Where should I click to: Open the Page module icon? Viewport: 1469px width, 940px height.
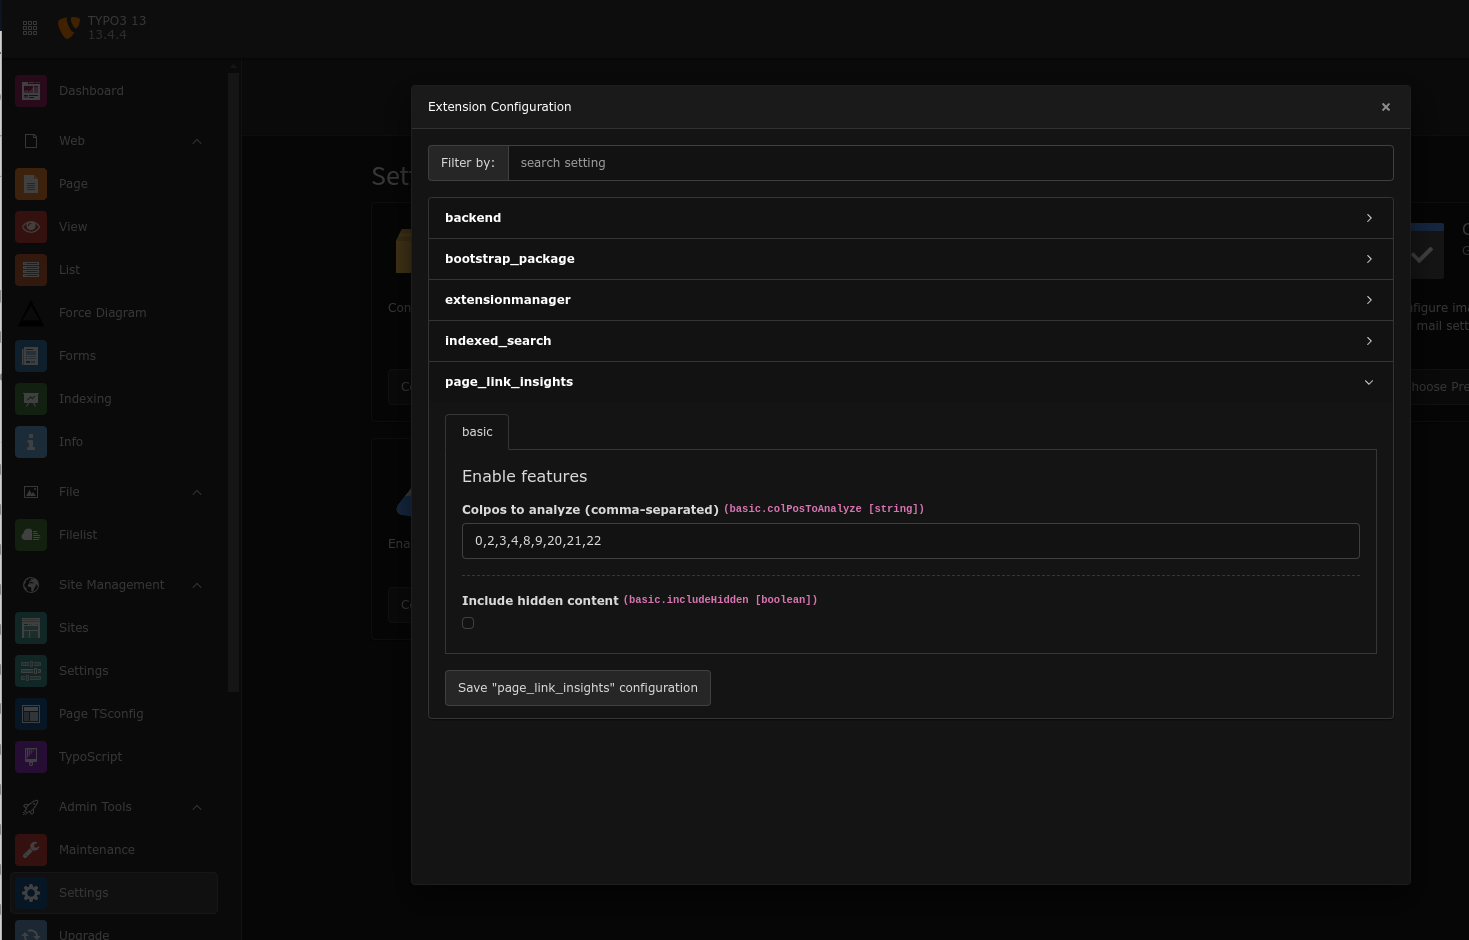click(x=31, y=184)
